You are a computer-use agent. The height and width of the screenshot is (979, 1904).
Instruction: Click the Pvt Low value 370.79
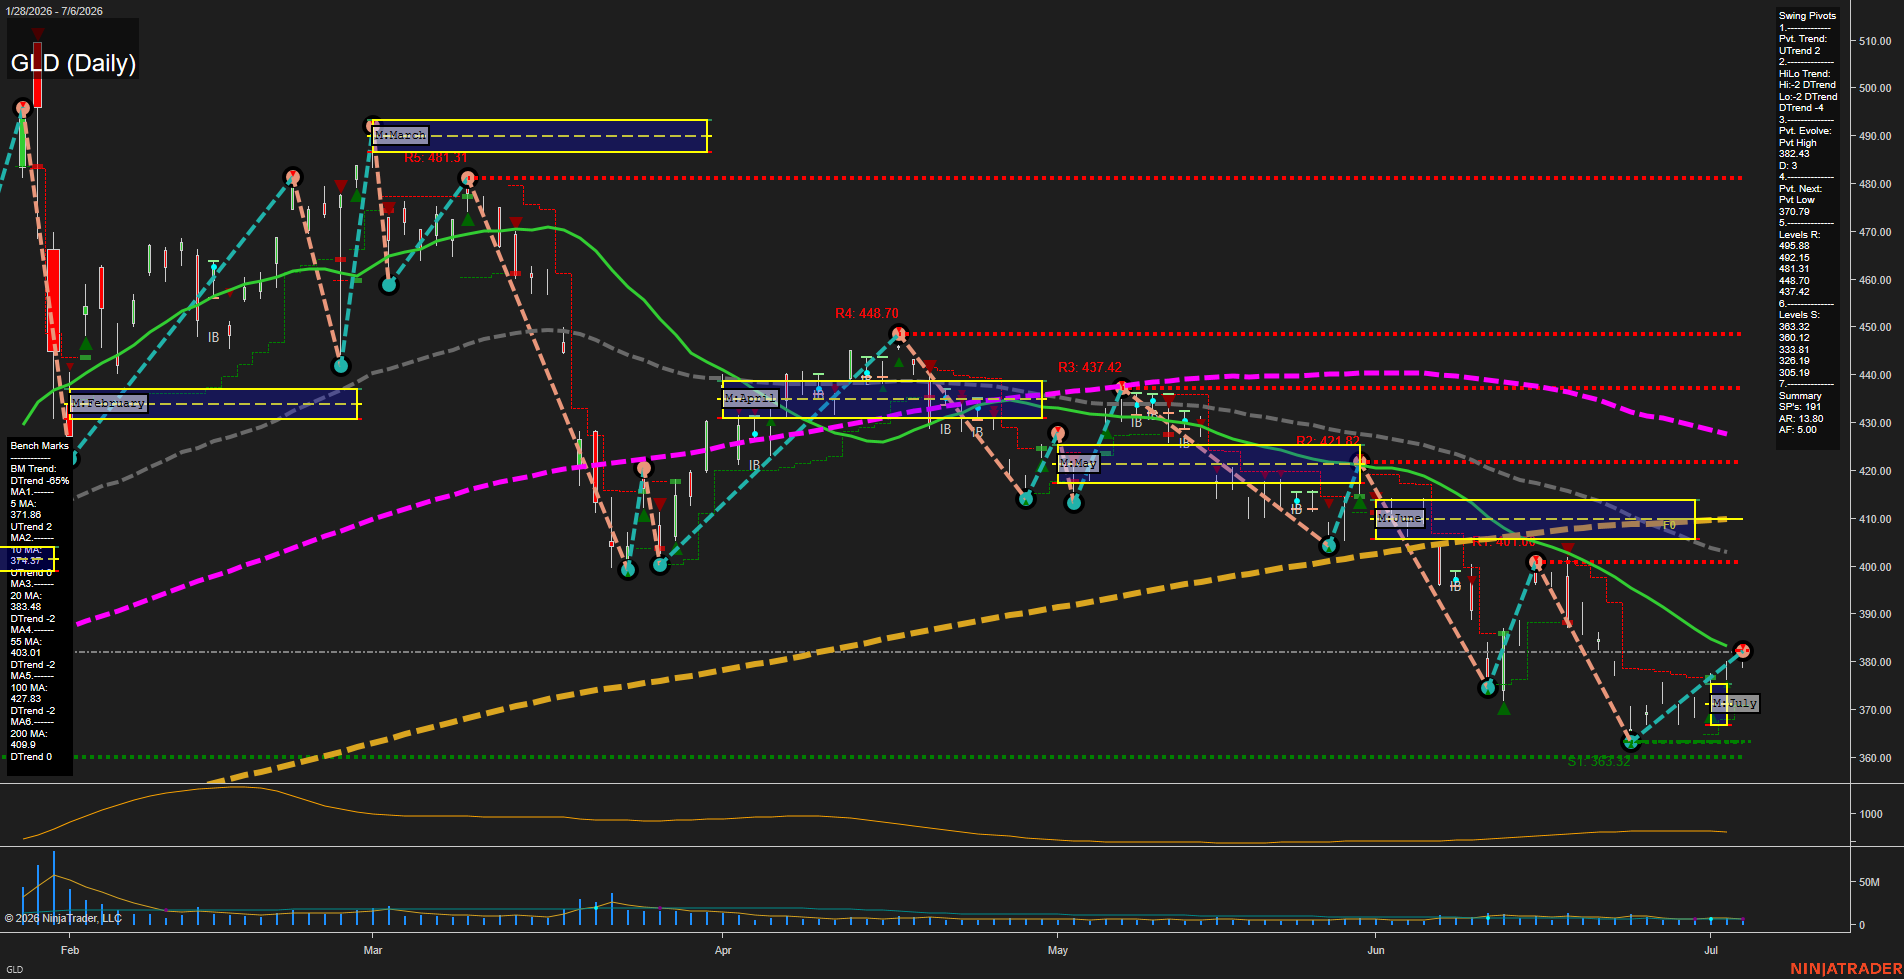click(x=1794, y=212)
